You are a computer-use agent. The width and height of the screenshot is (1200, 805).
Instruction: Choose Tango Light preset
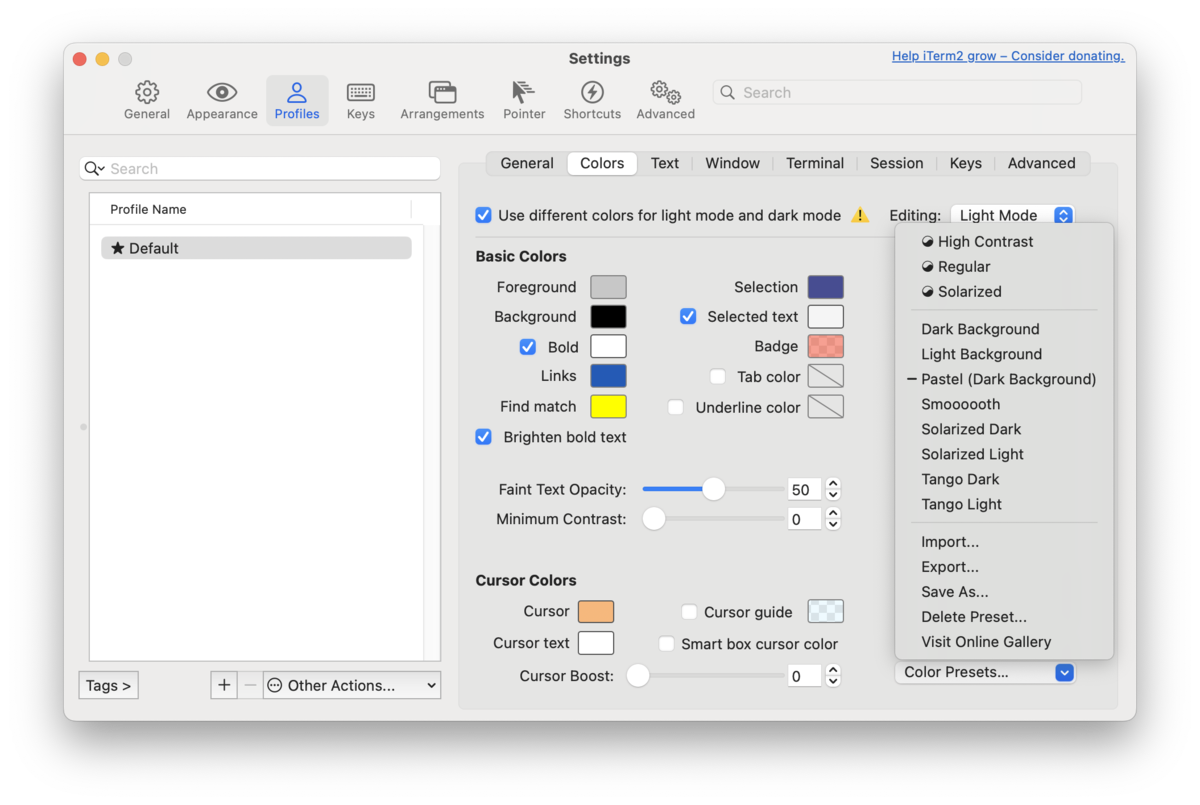[x=1004, y=504]
